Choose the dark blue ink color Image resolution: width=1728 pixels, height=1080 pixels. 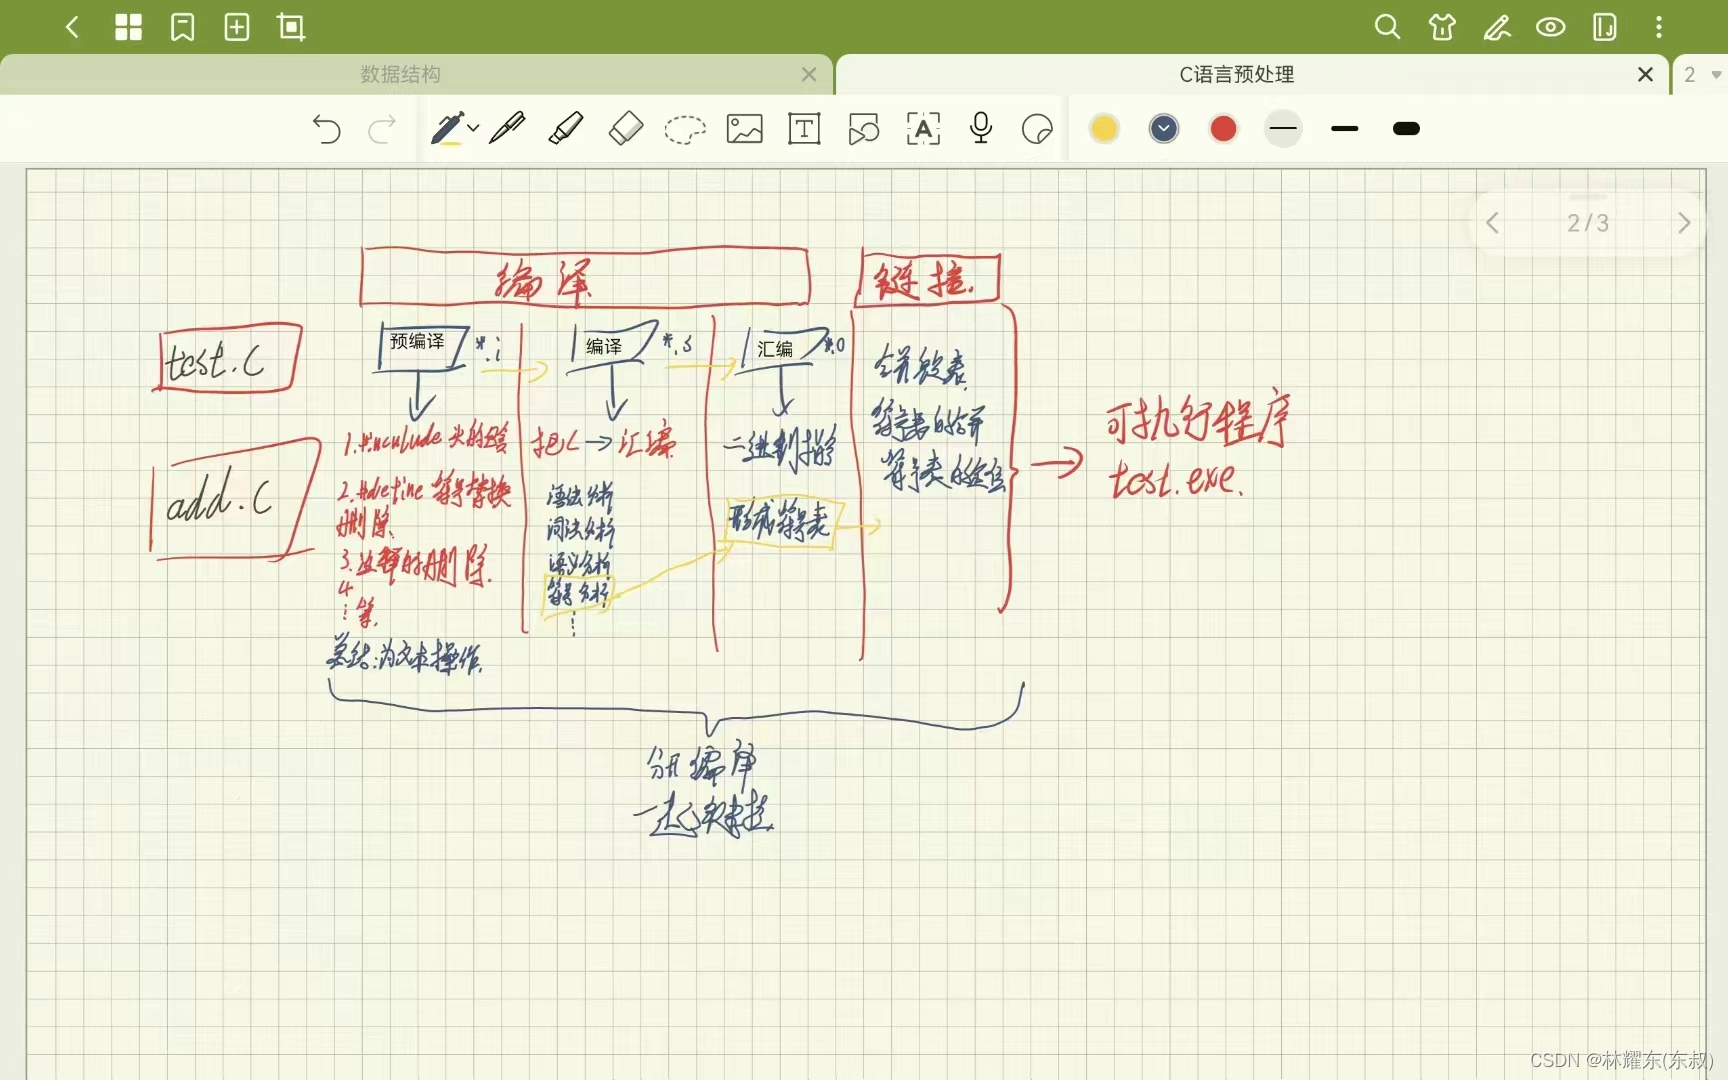pyautogui.click(x=1164, y=128)
